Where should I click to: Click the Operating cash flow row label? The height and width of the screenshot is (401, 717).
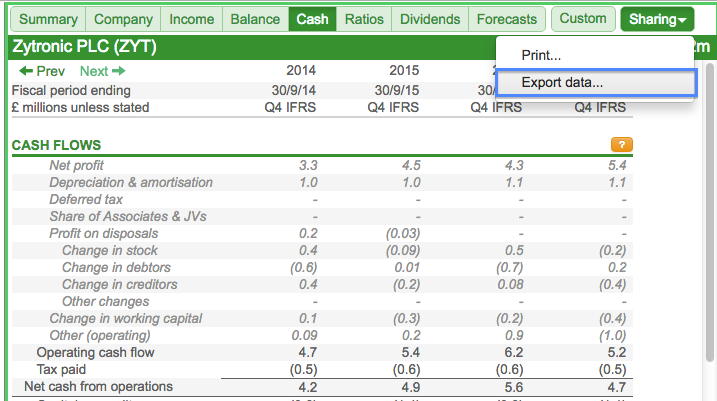coord(96,353)
